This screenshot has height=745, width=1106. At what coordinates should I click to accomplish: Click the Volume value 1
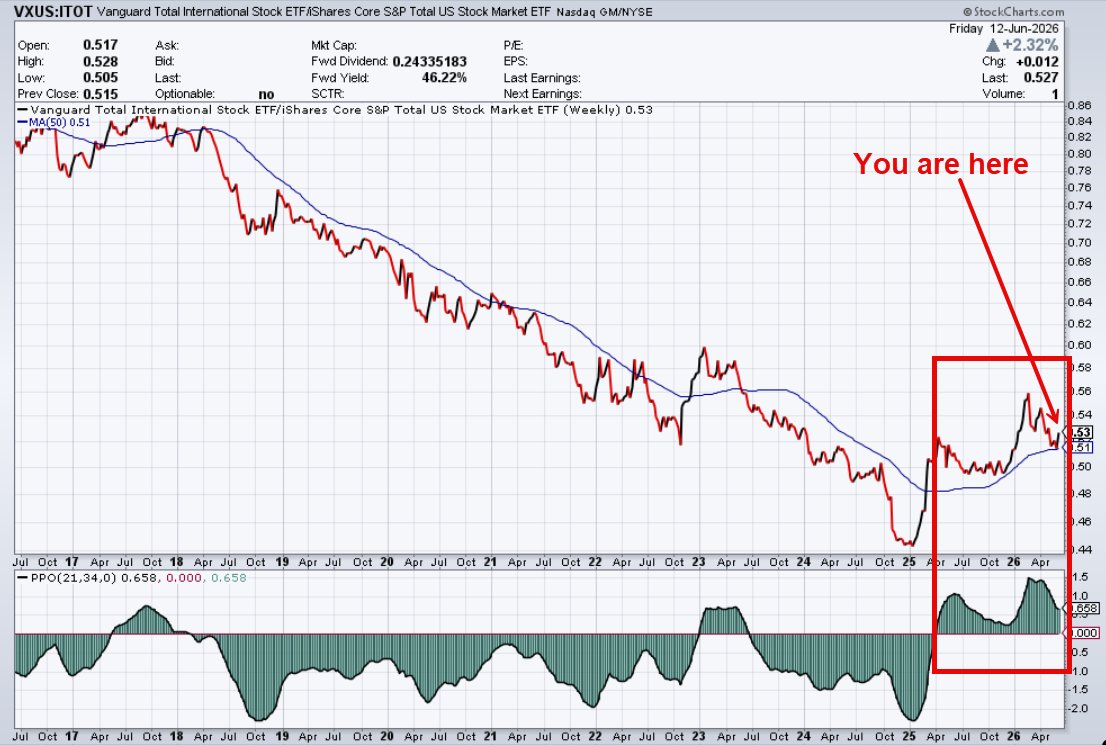coord(1055,94)
